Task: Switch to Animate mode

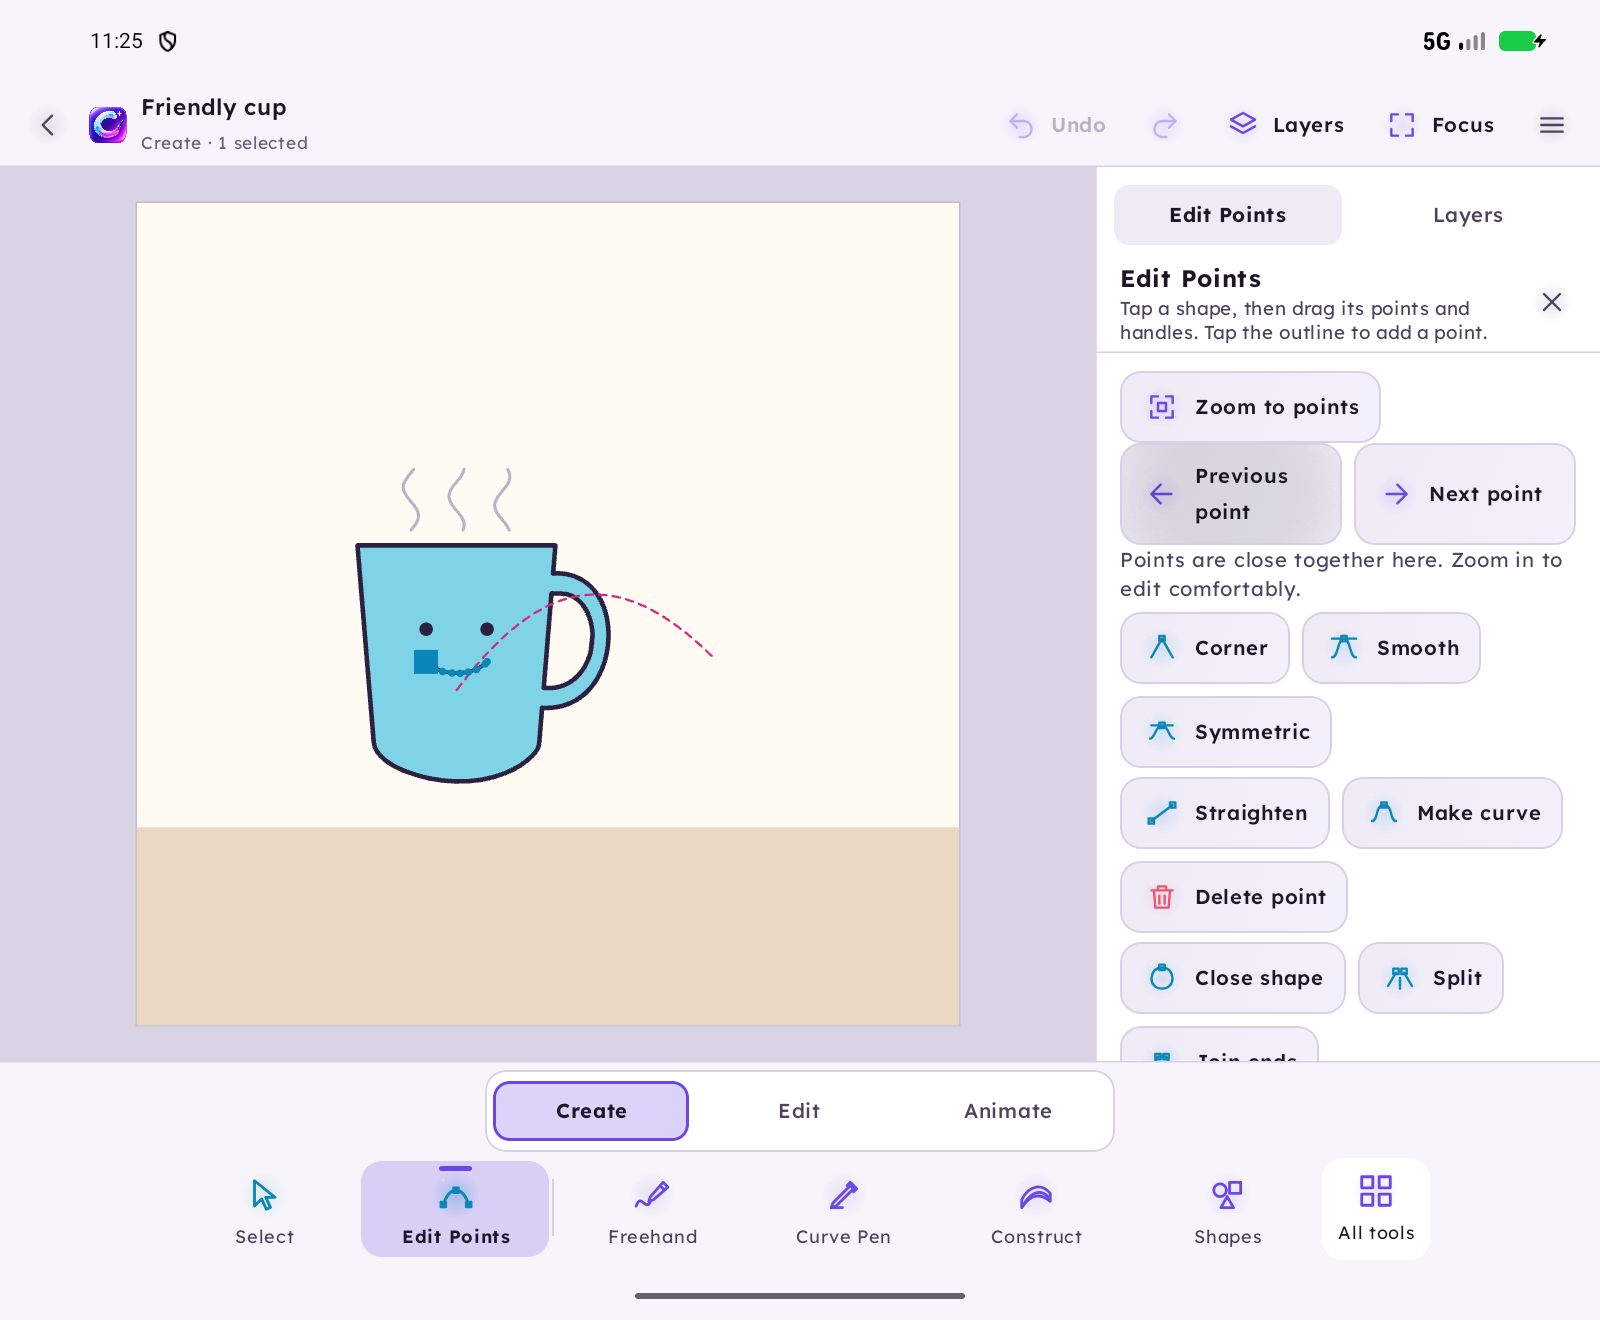Action: (1007, 1111)
